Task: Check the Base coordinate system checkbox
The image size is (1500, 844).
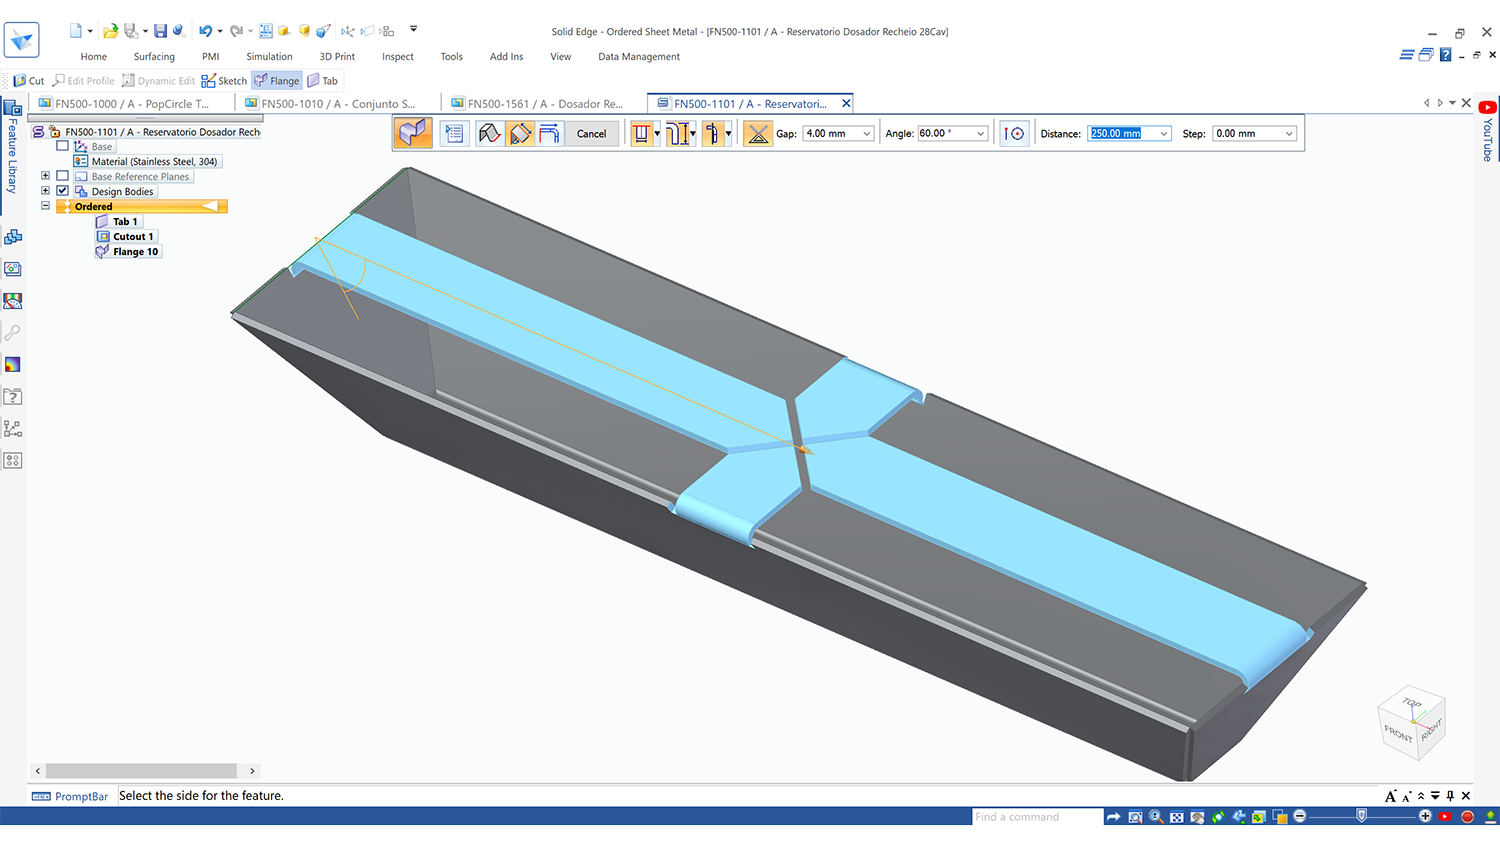Action: point(63,146)
